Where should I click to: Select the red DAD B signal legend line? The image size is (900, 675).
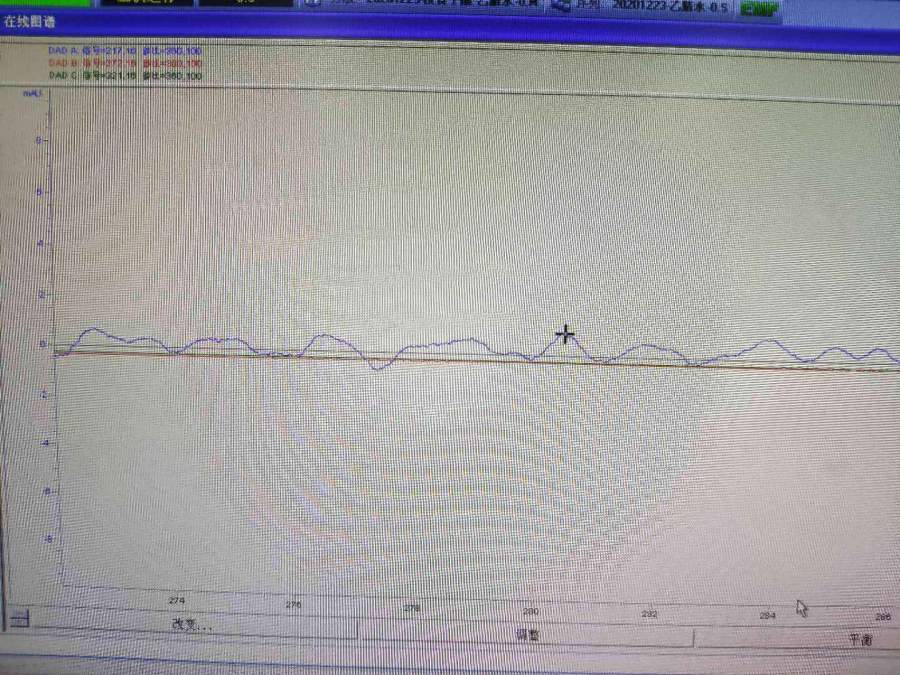point(125,63)
